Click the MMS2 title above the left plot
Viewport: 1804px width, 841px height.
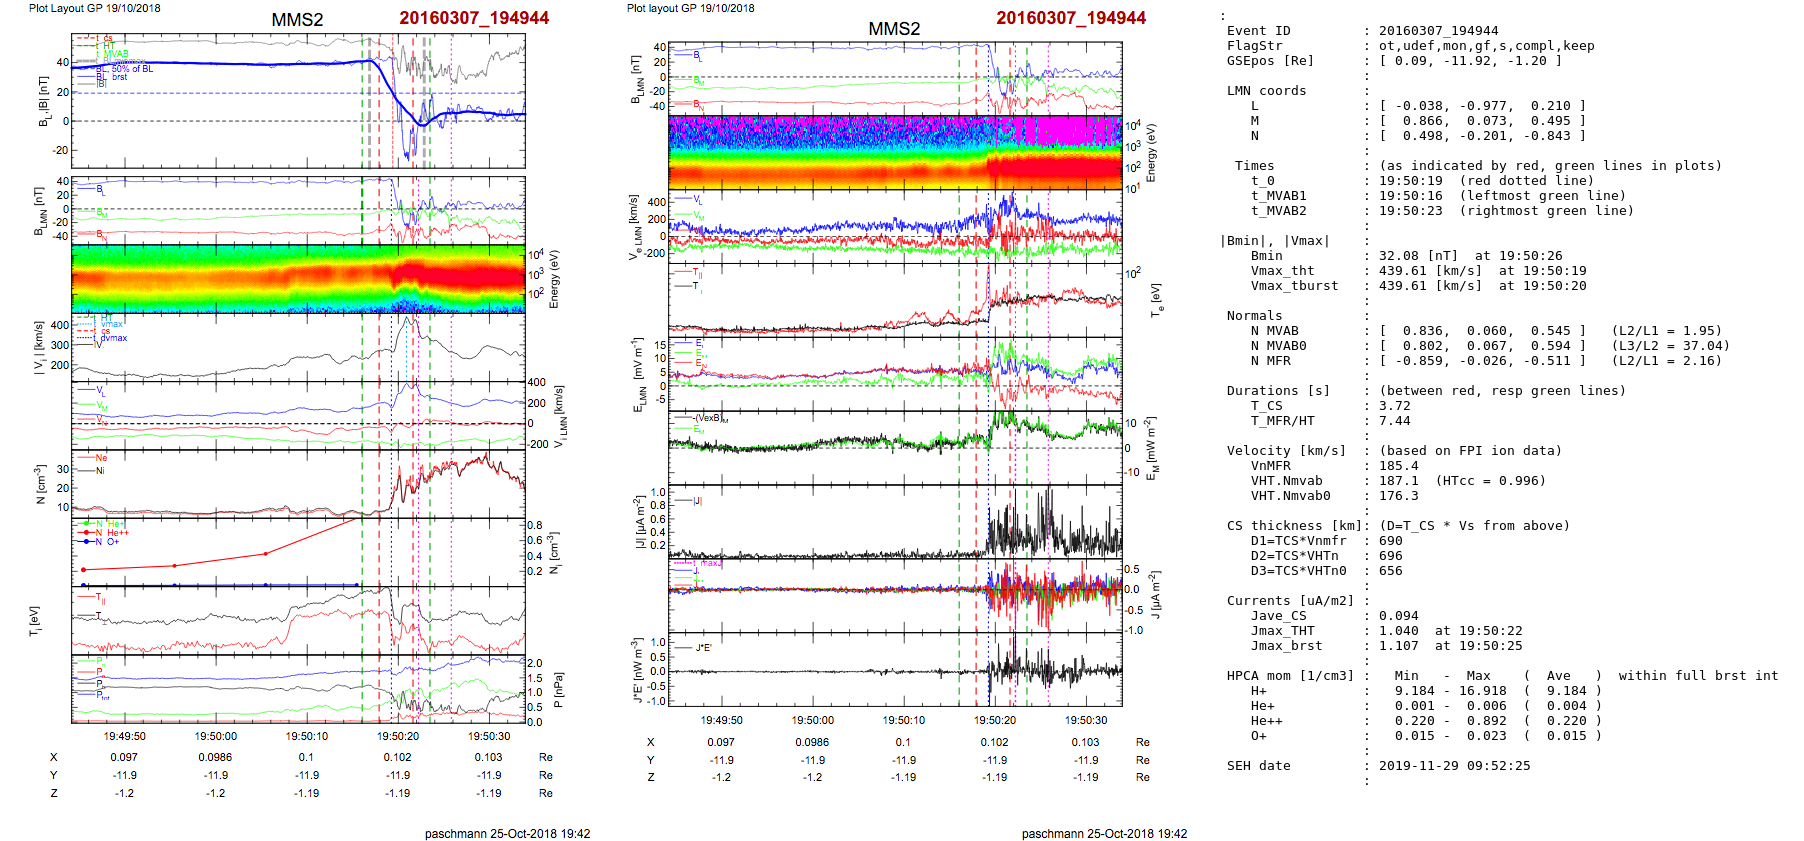click(297, 20)
